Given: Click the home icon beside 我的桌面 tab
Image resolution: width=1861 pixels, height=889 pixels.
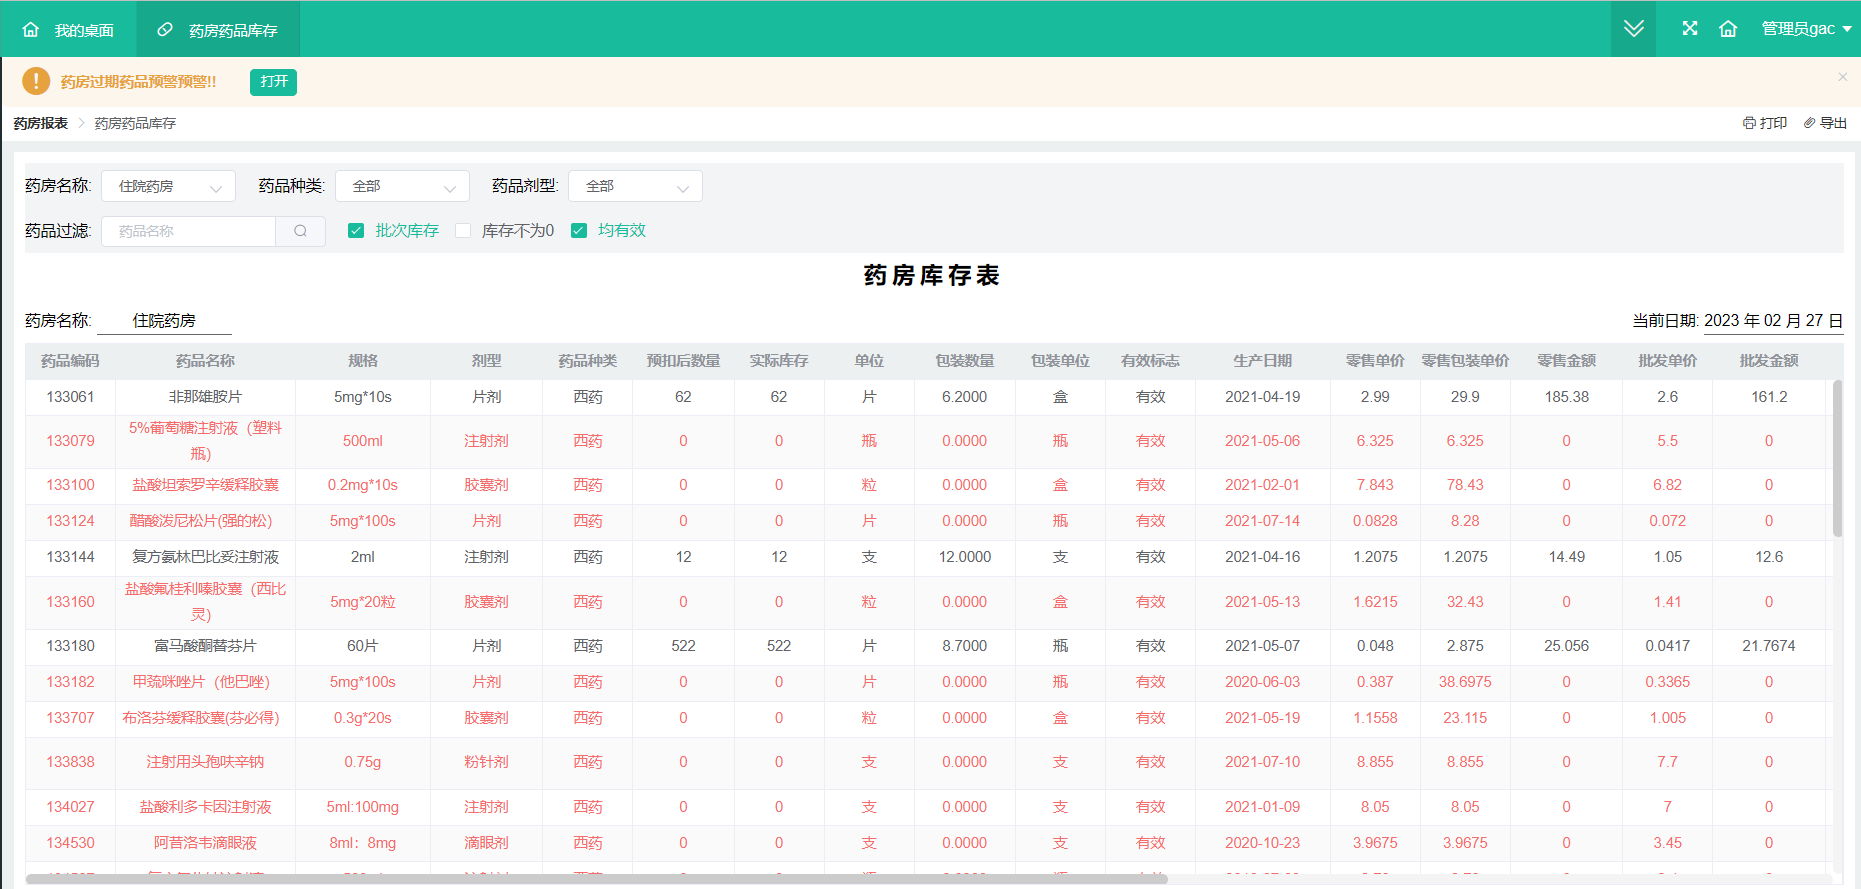Looking at the screenshot, I should 31,30.
